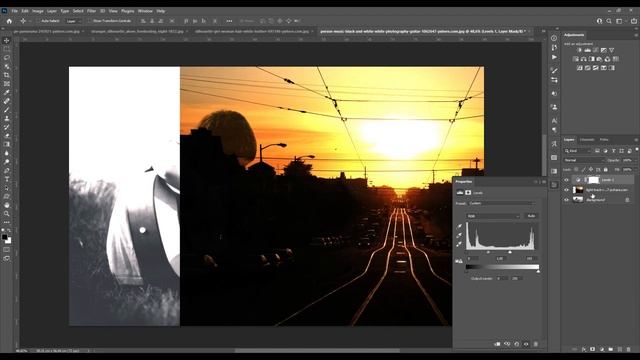Sample white point eyedropper in Levels
The height and width of the screenshot is (360, 640).
(x=459, y=244)
